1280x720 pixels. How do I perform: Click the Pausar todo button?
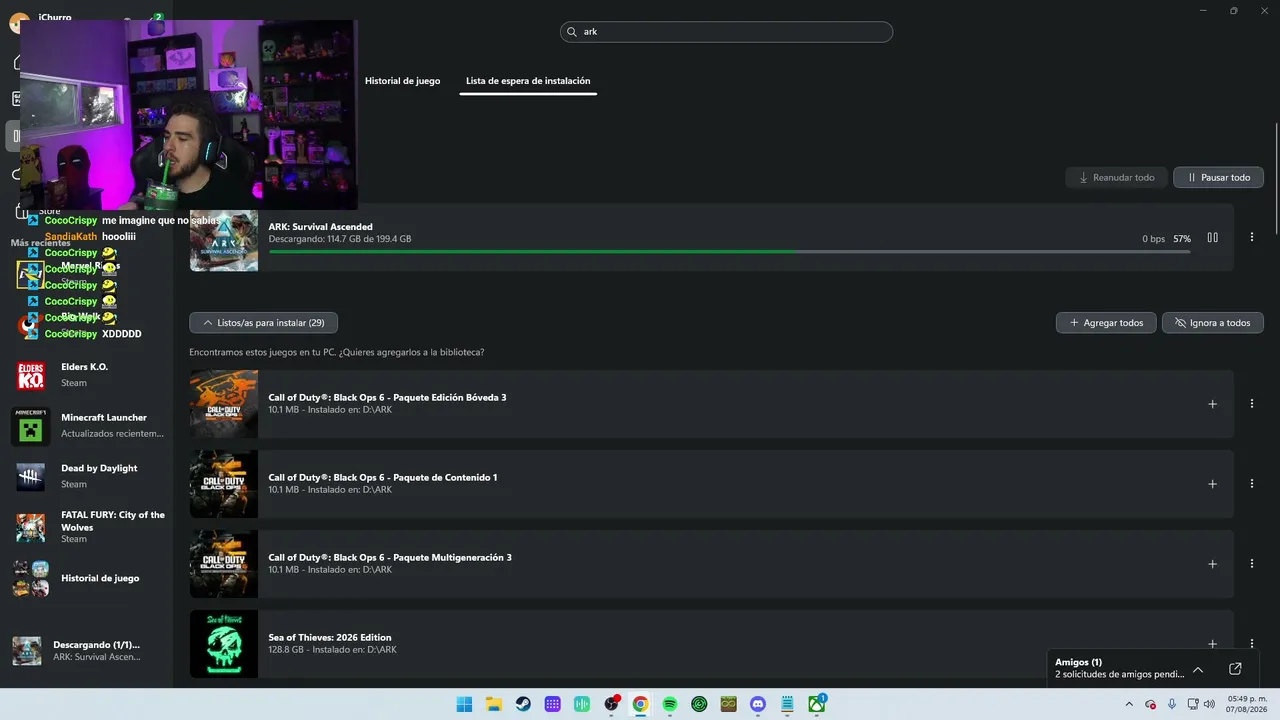(1218, 178)
